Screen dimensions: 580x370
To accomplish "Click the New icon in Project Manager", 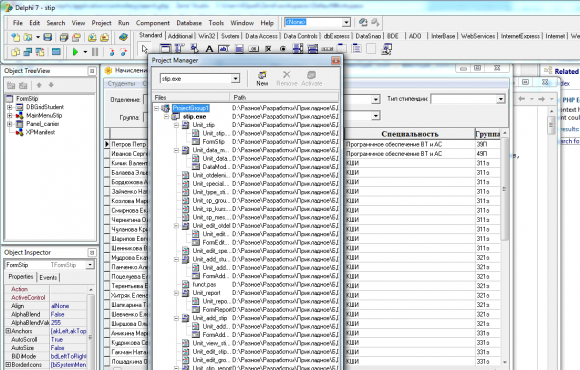I will coord(262,78).
